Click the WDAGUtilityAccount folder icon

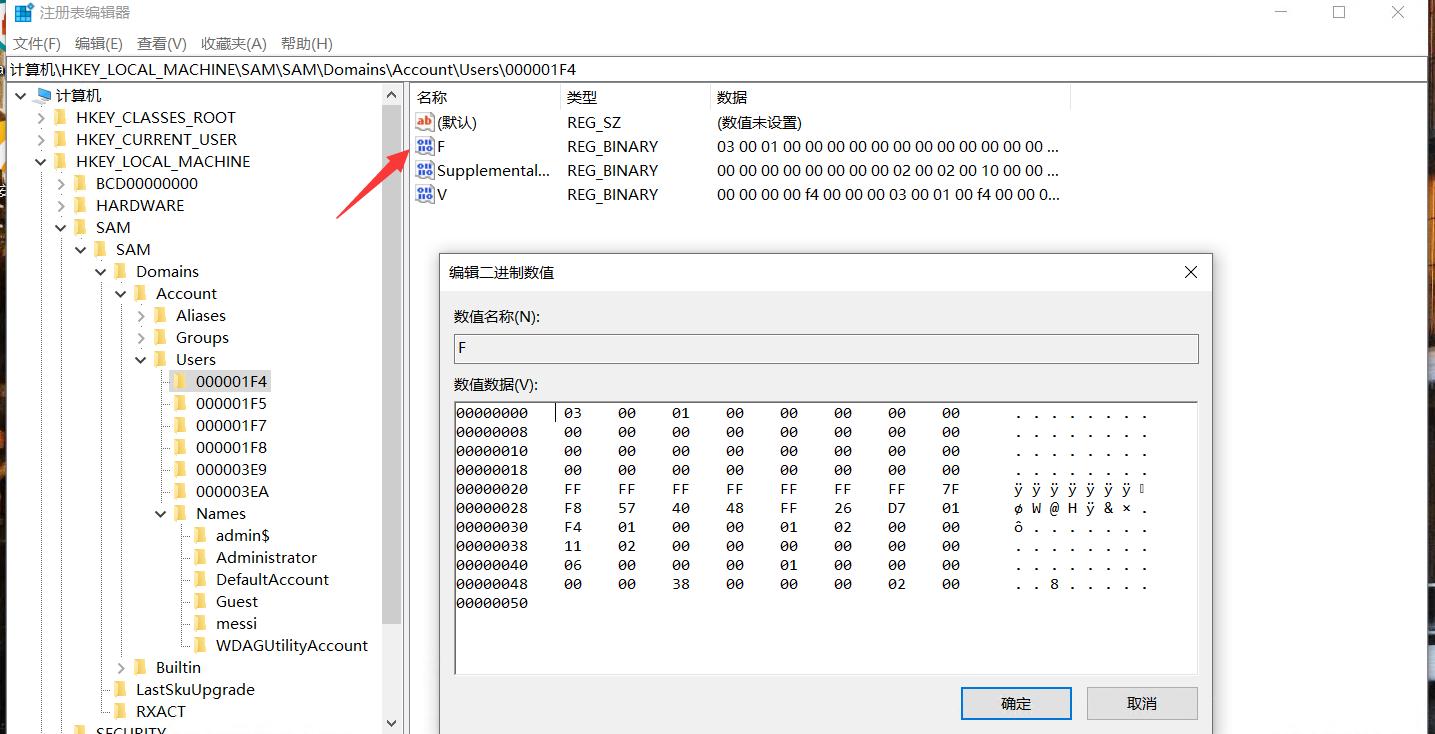coord(201,645)
